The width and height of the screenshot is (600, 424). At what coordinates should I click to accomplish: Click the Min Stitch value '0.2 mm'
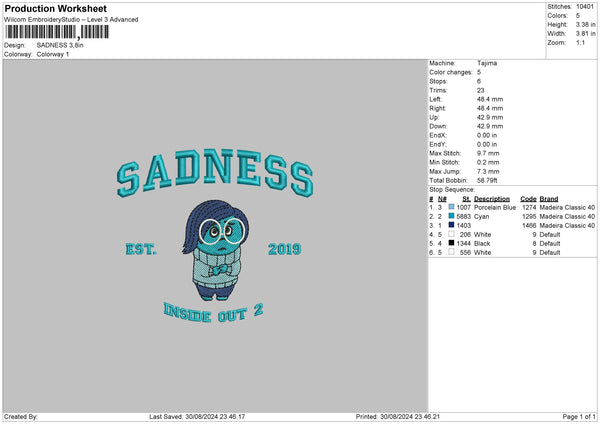pyautogui.click(x=488, y=162)
